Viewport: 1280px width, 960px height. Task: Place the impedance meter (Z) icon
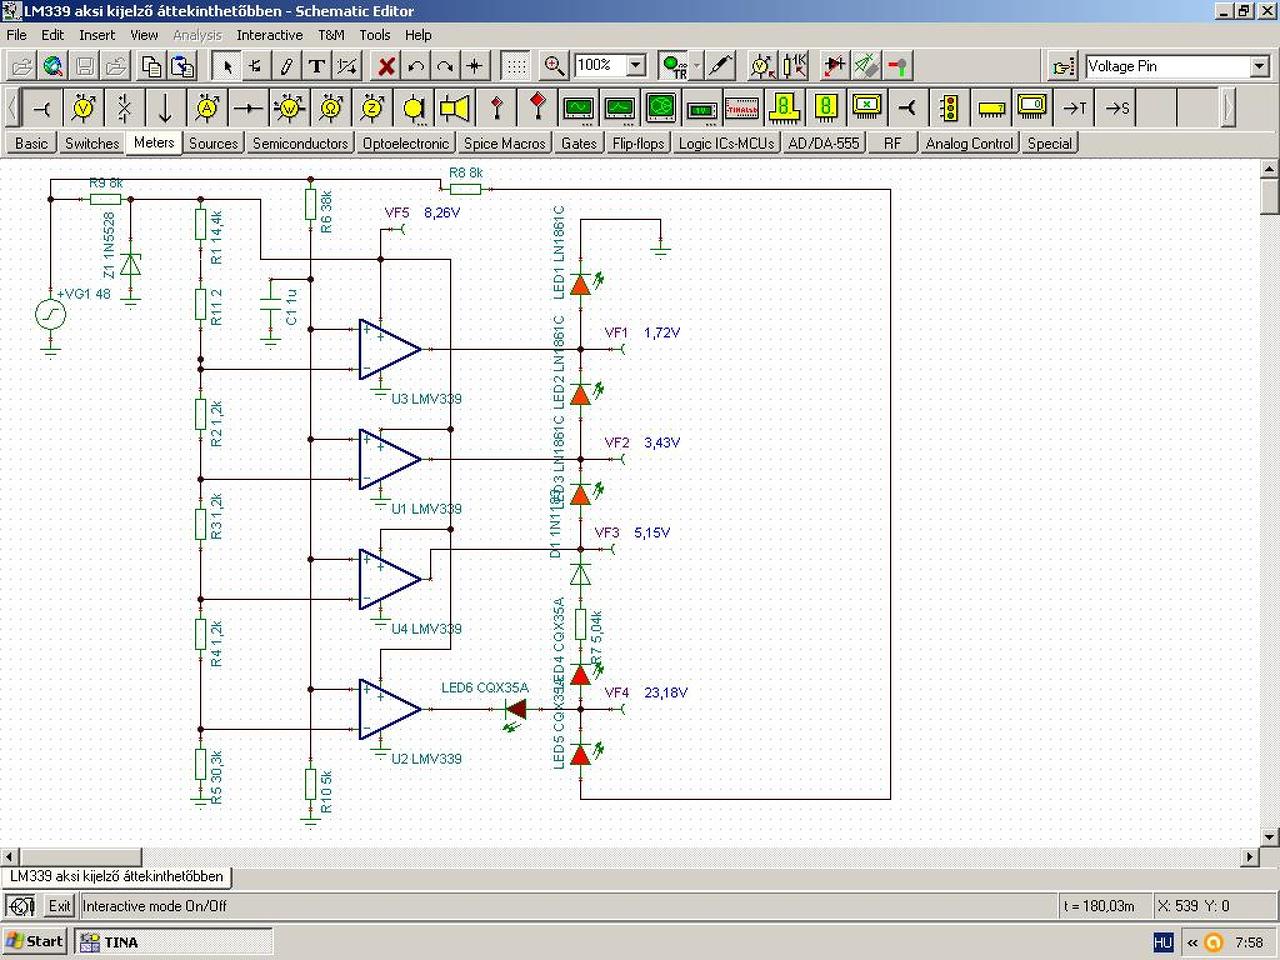(372, 107)
